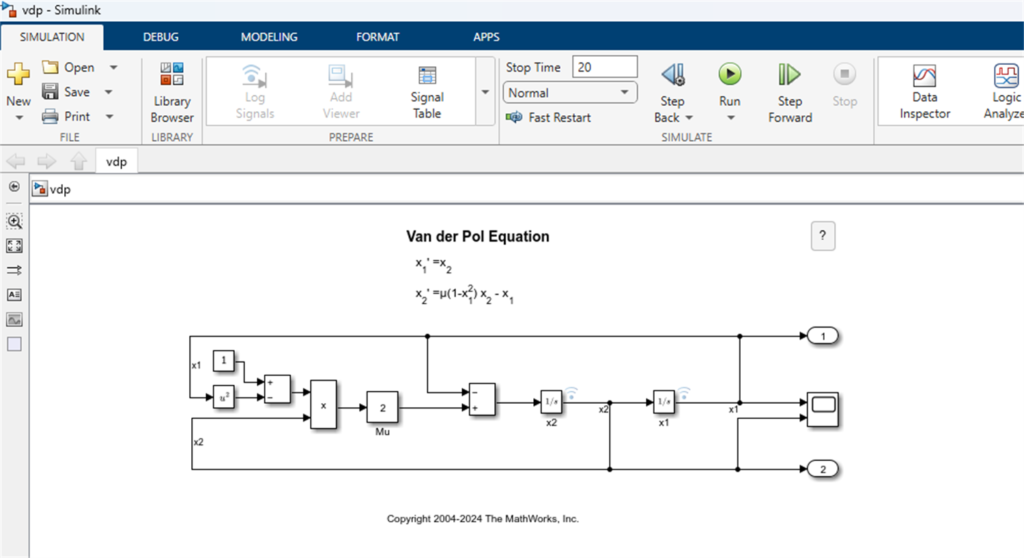Select the u squared Fcn block
This screenshot has width=1024, height=558.
pyautogui.click(x=223, y=397)
